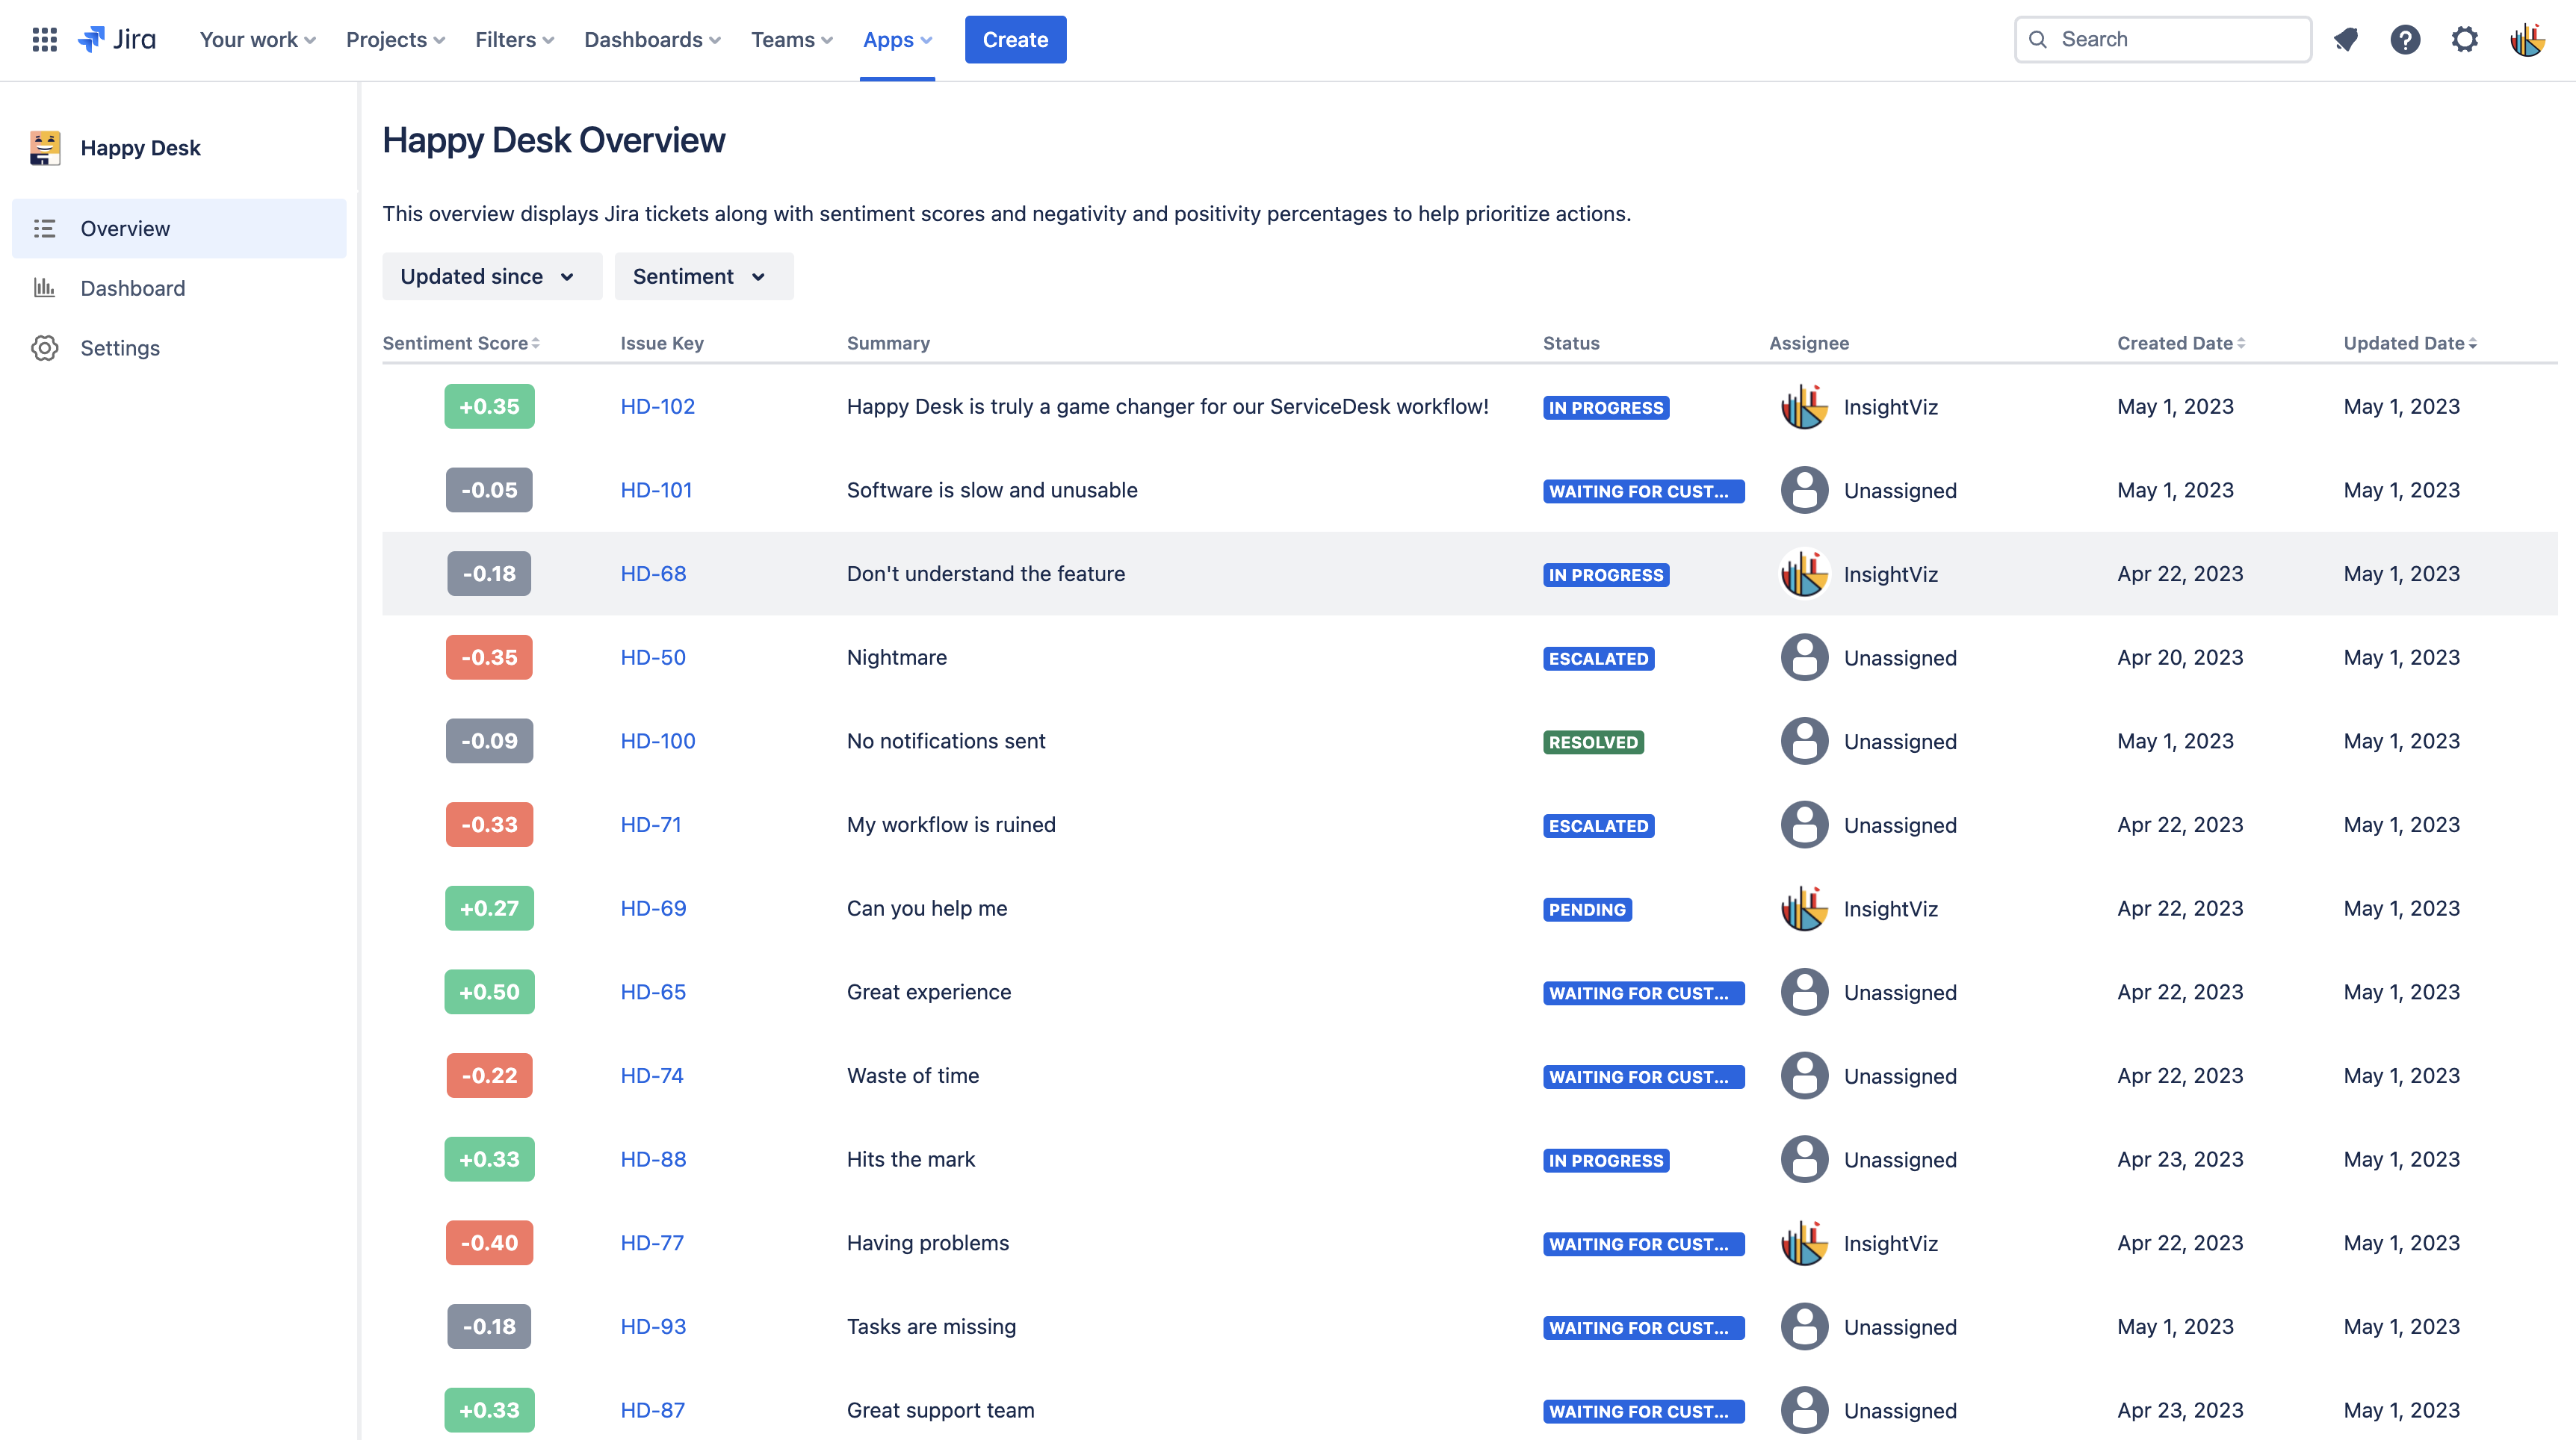The image size is (2576, 1440).
Task: Open the notifications icon in the header
Action: [2346, 40]
